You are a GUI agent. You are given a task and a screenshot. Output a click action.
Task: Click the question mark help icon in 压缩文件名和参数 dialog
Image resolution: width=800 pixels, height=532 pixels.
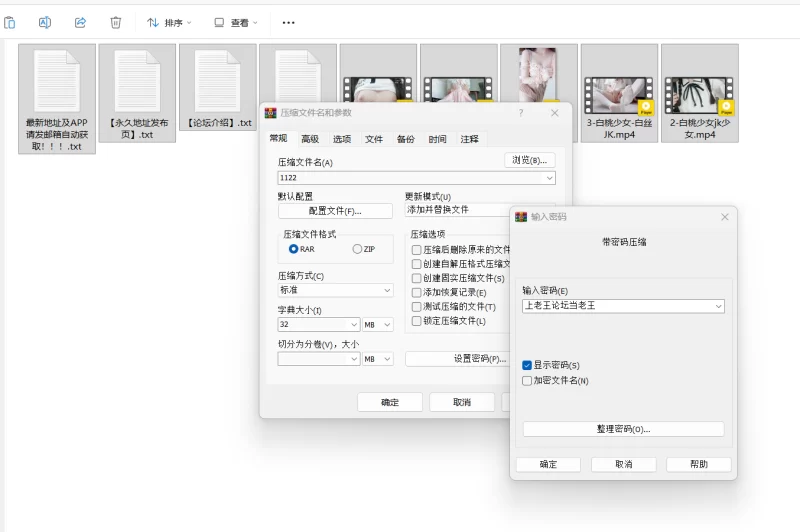(x=520, y=113)
